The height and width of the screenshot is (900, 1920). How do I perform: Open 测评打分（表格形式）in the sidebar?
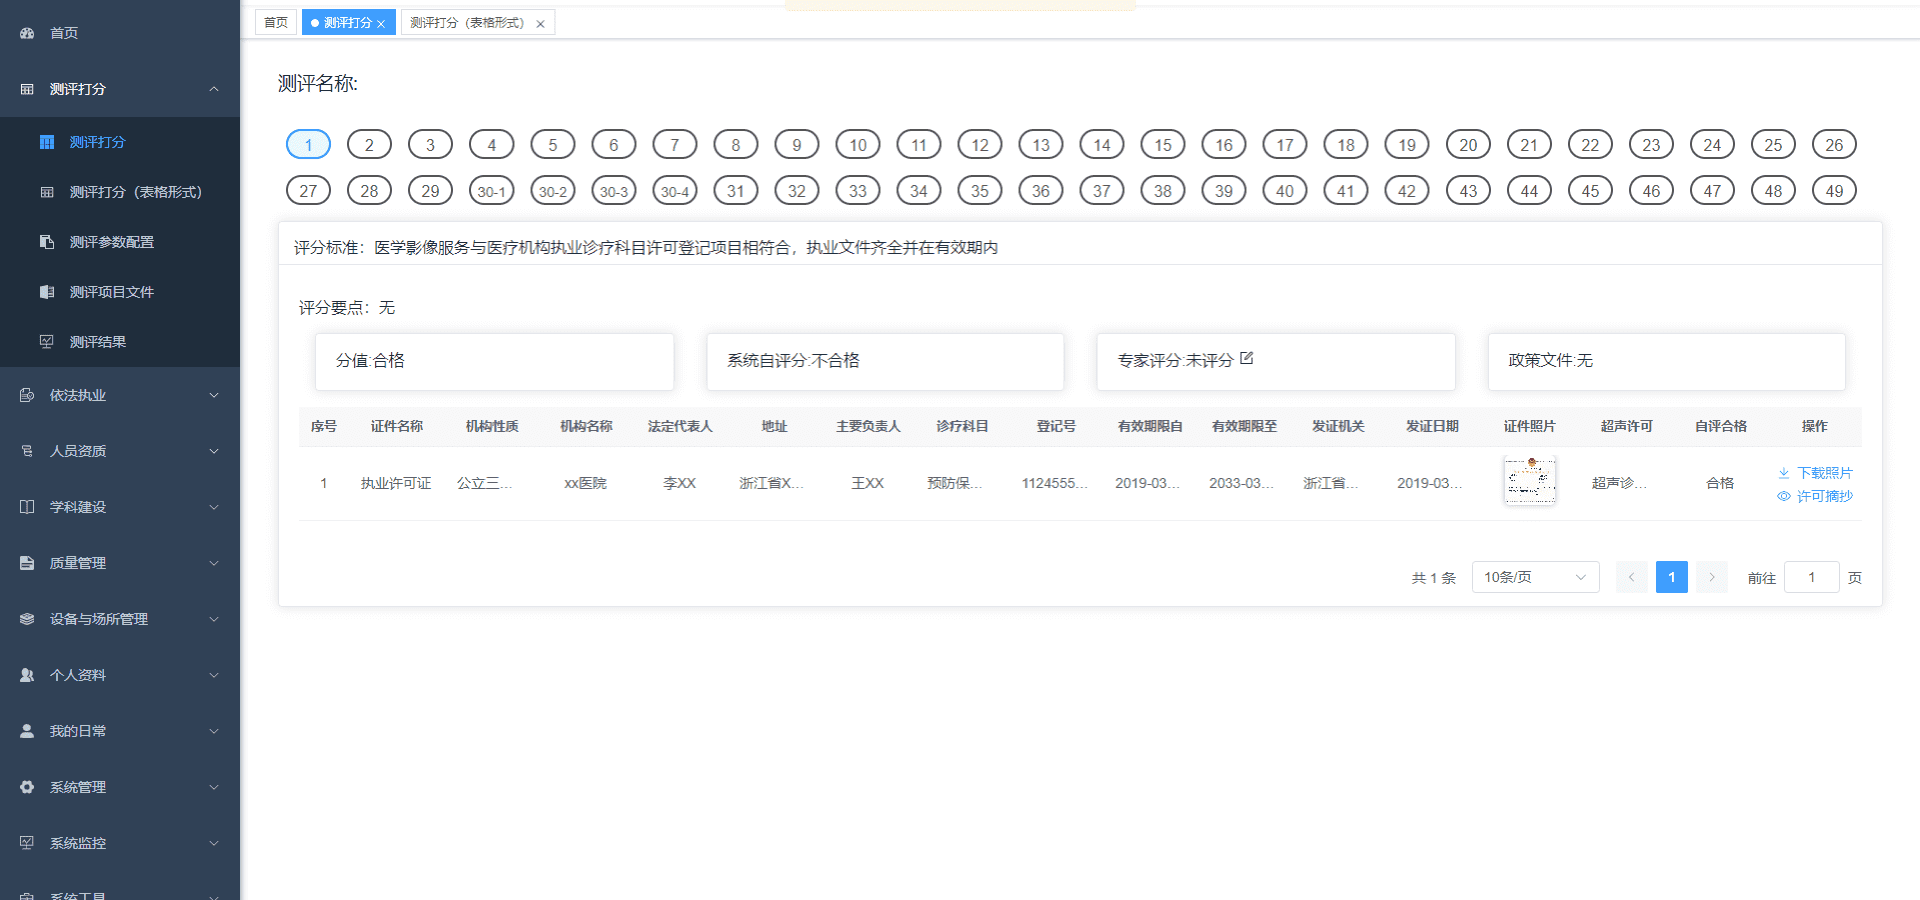click(135, 192)
